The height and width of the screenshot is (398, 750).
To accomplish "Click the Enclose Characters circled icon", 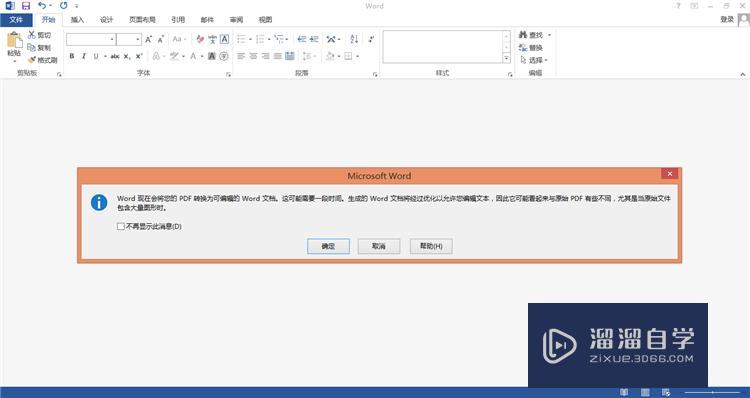I will pyautogui.click(x=224, y=56).
